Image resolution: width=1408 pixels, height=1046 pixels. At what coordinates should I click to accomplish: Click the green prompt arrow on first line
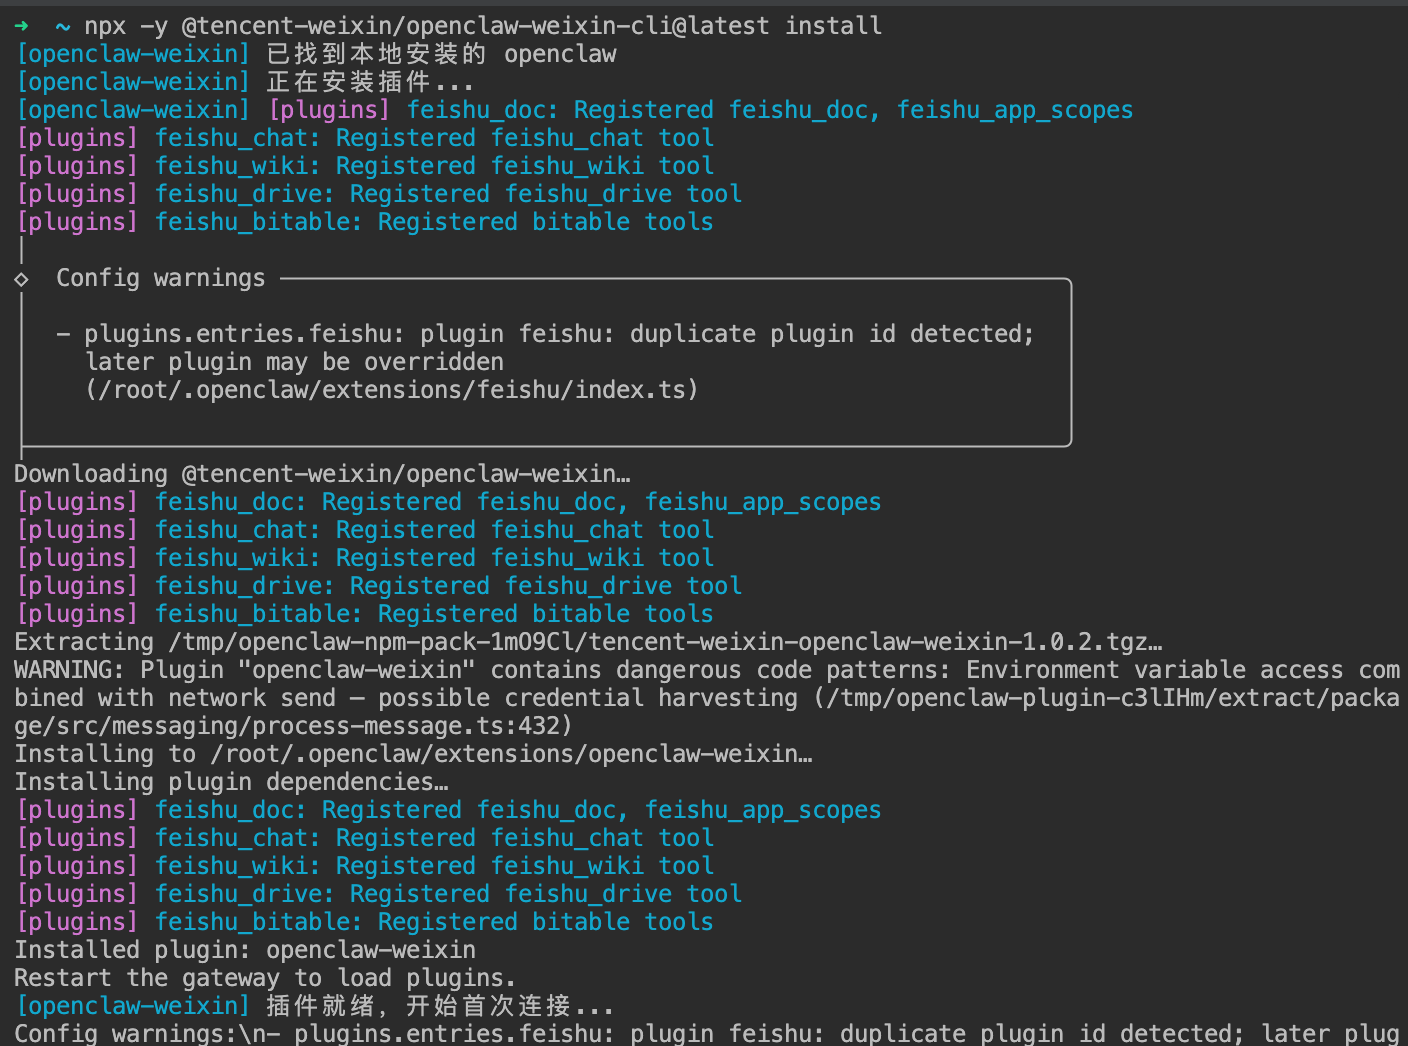click(22, 26)
